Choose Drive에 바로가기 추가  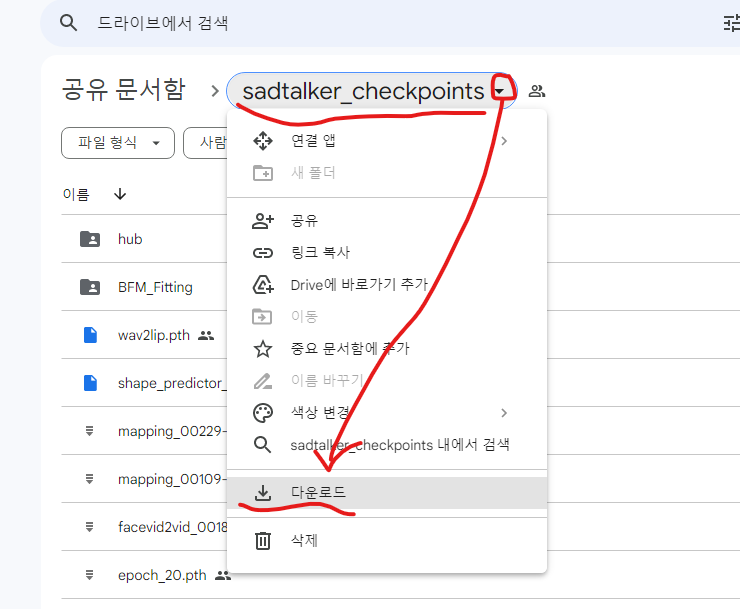pos(387,285)
